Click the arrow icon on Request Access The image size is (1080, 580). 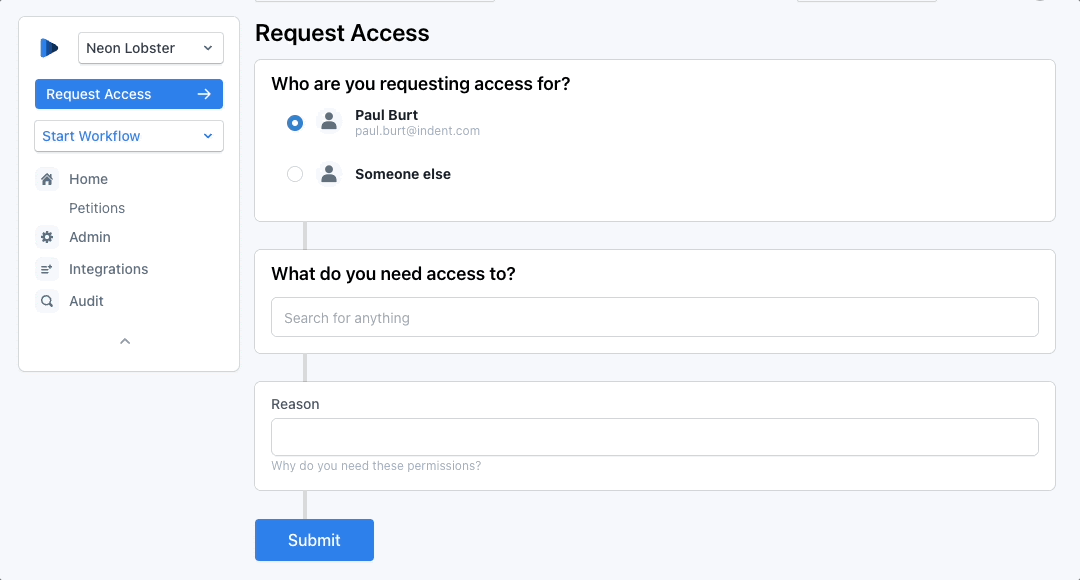coord(204,94)
